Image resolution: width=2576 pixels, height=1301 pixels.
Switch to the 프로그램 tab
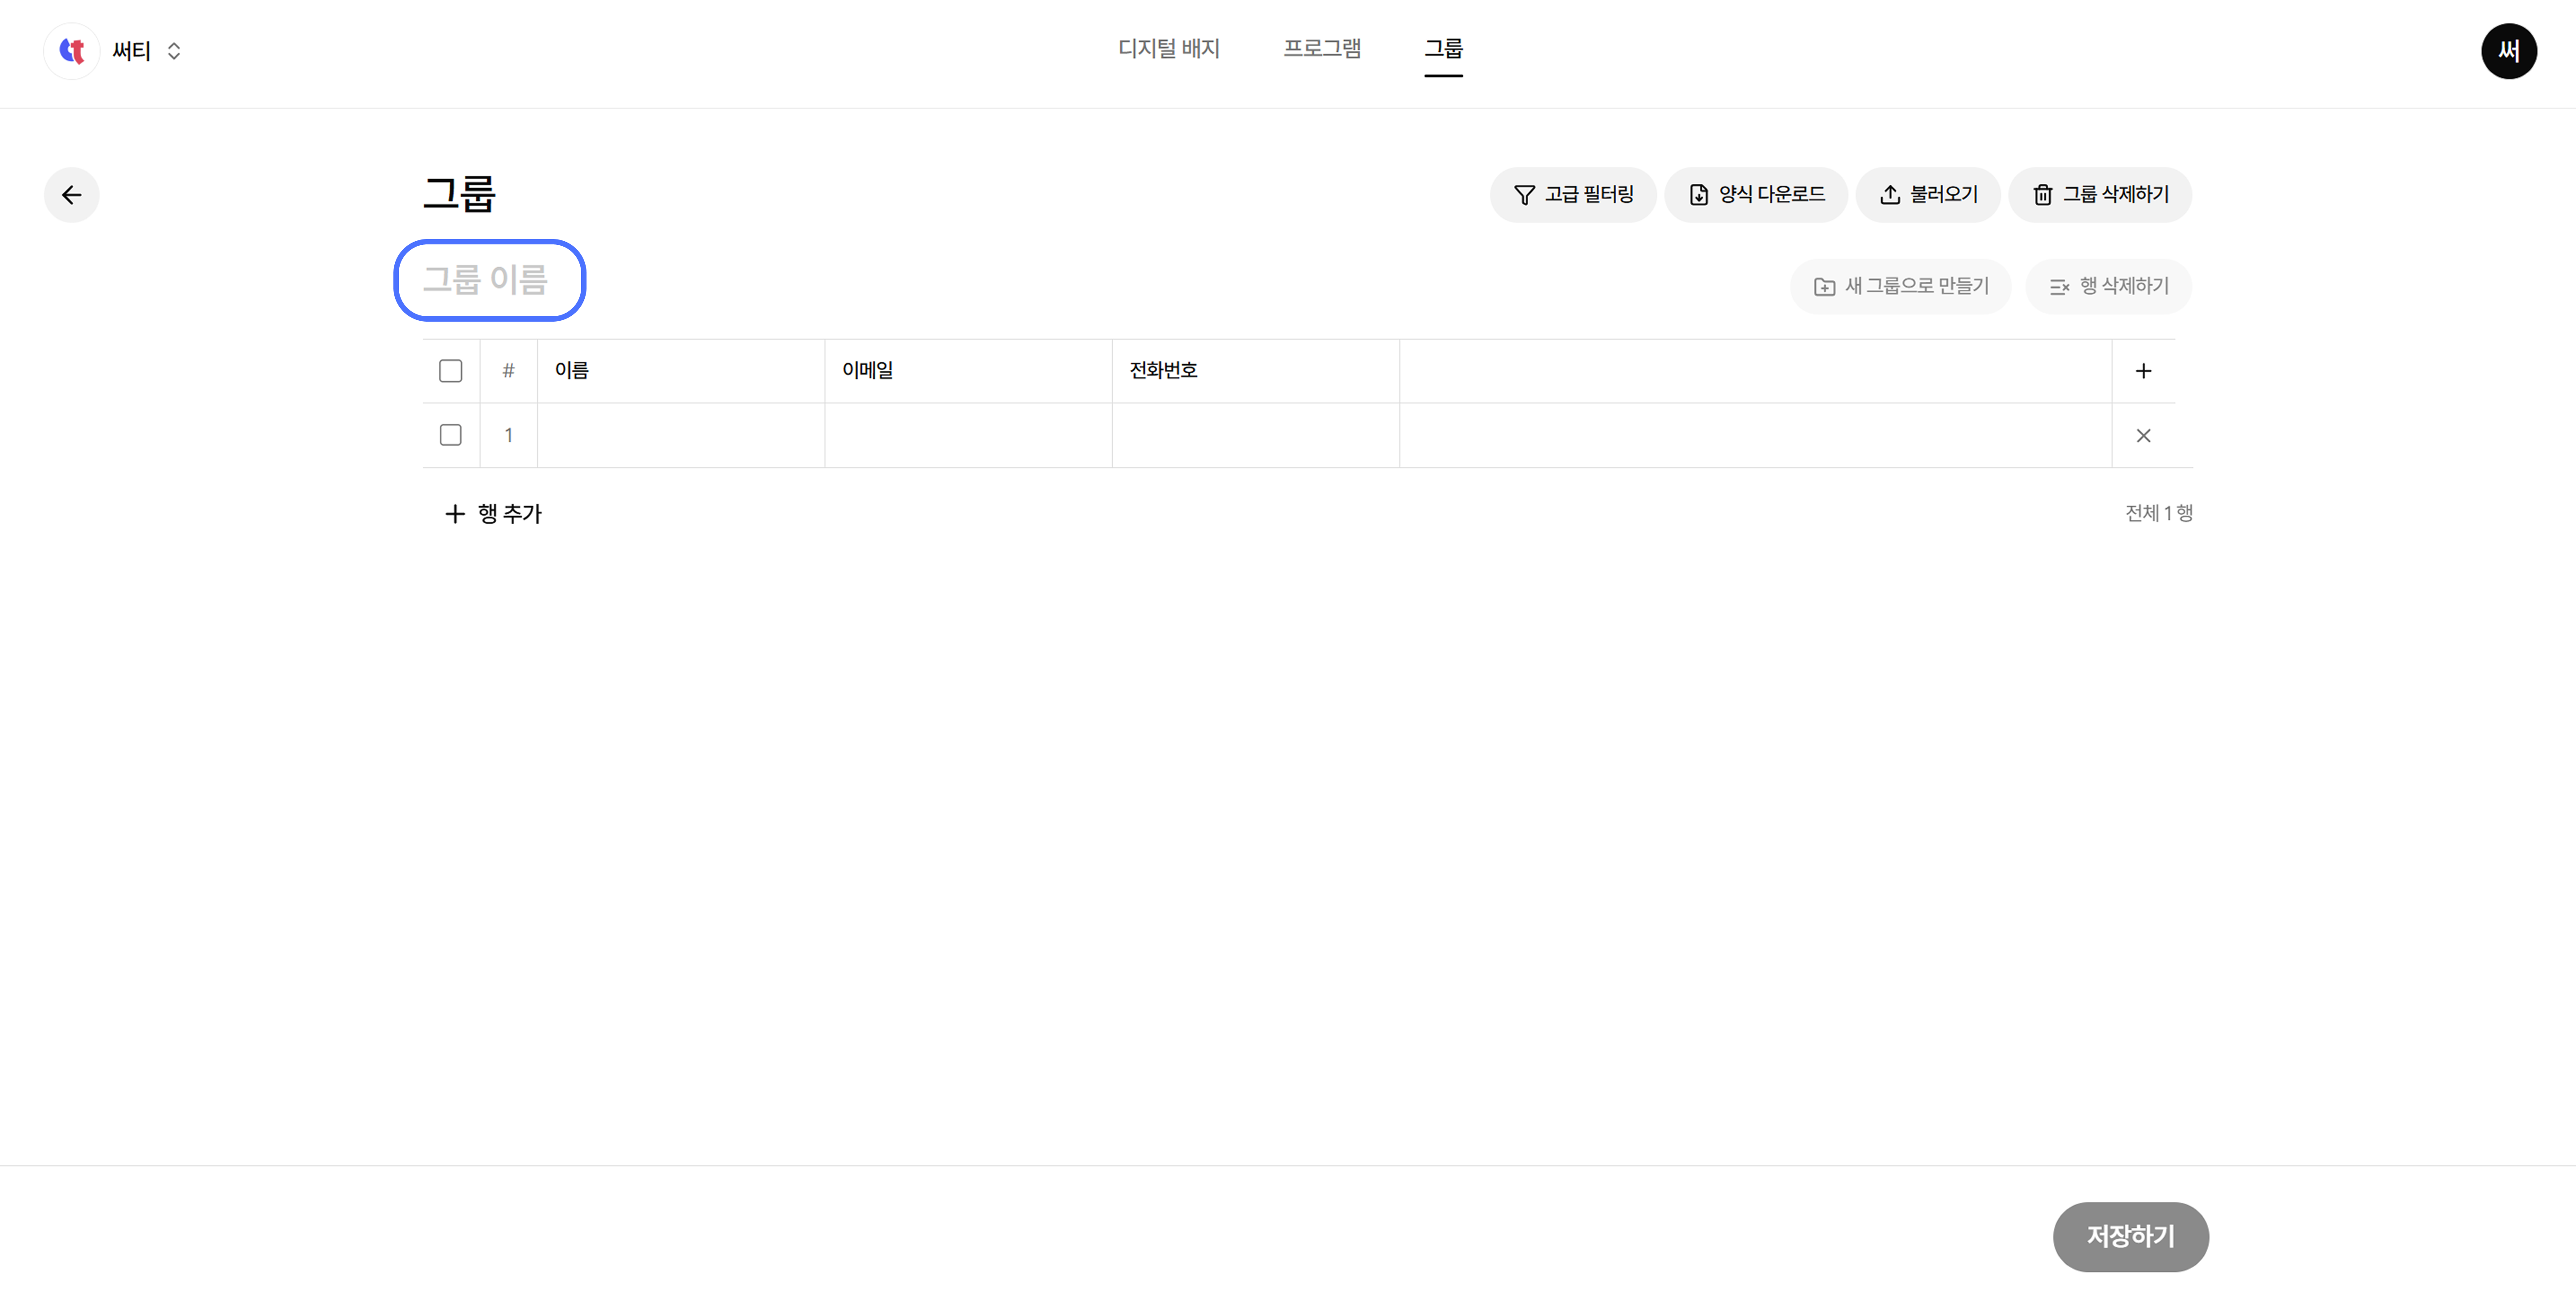[x=1322, y=49]
